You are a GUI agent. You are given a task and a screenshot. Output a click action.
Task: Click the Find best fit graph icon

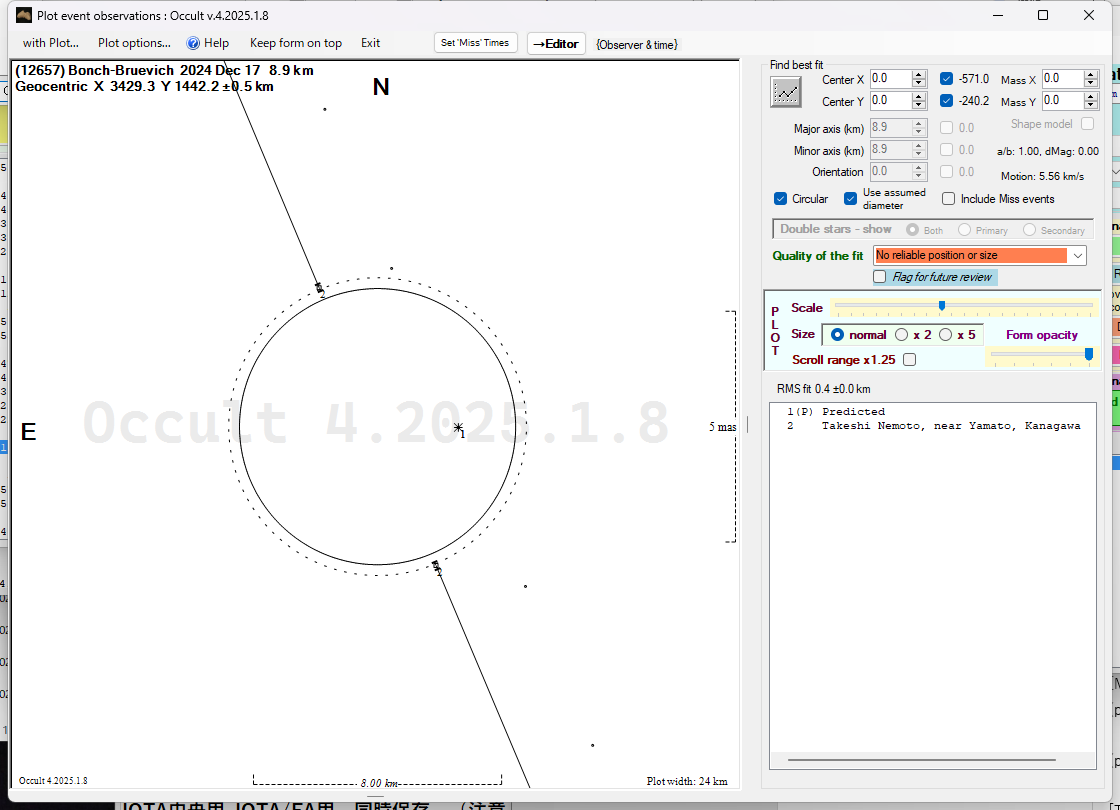(x=786, y=92)
